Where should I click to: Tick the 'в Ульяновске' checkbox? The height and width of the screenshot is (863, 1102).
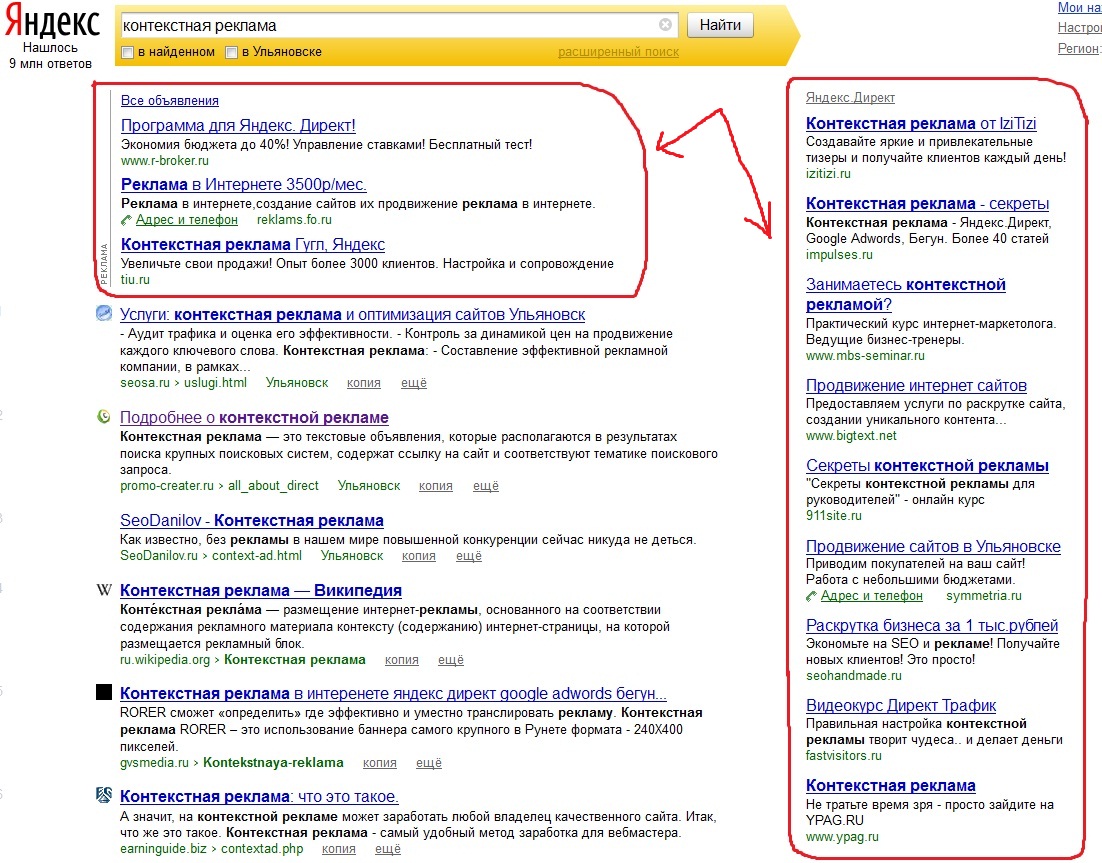click(231, 52)
